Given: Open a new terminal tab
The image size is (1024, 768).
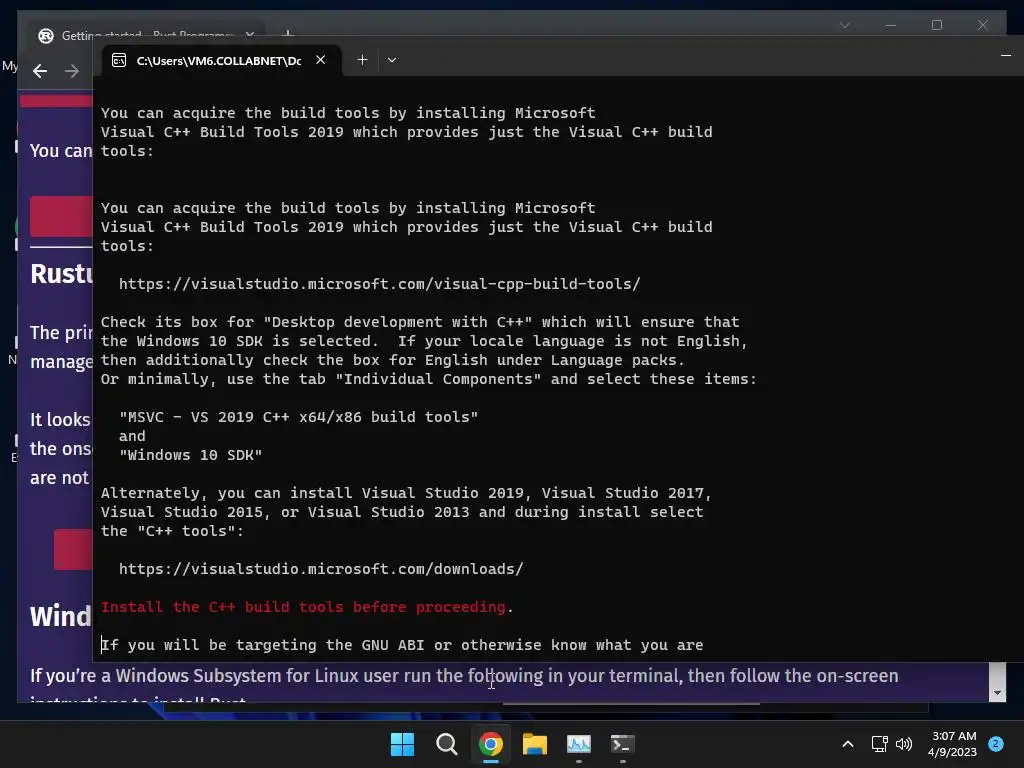Looking at the screenshot, I should 362,60.
